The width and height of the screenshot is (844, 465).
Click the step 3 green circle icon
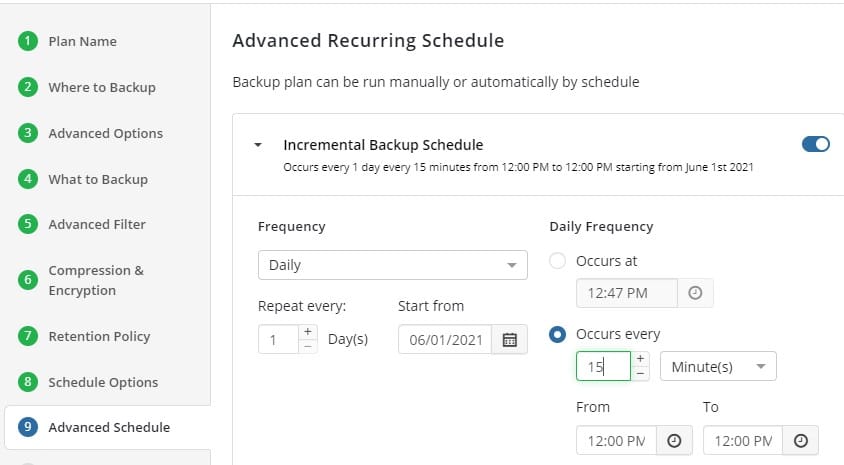(28, 132)
